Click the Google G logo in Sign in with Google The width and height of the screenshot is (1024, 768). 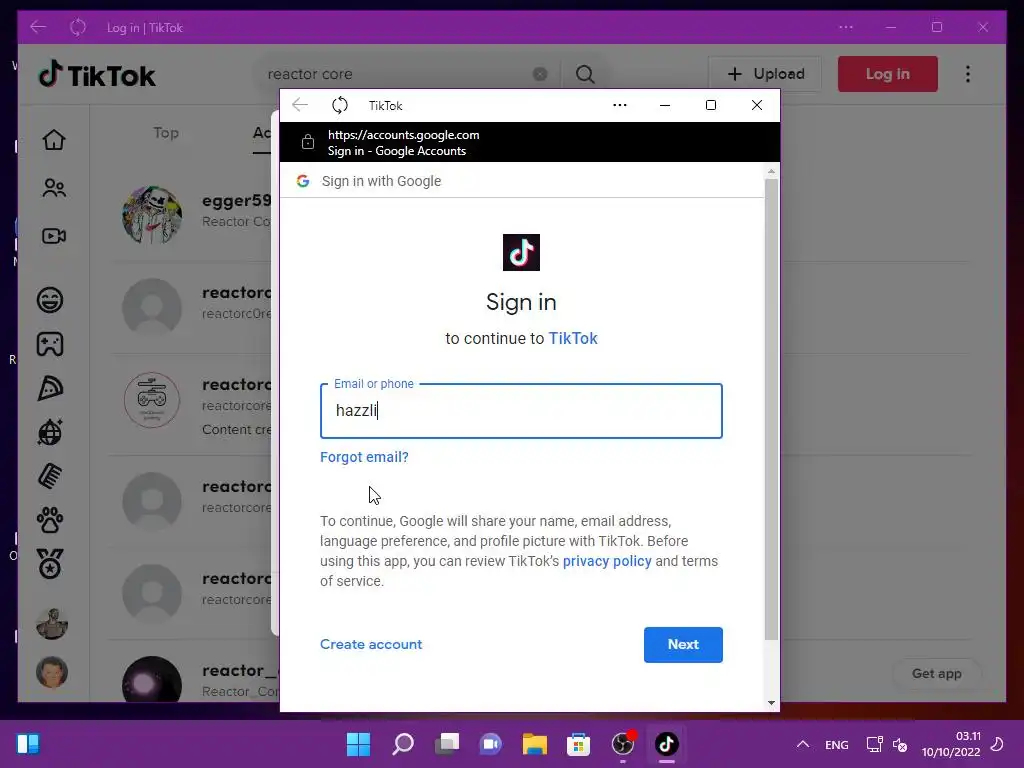(x=302, y=181)
